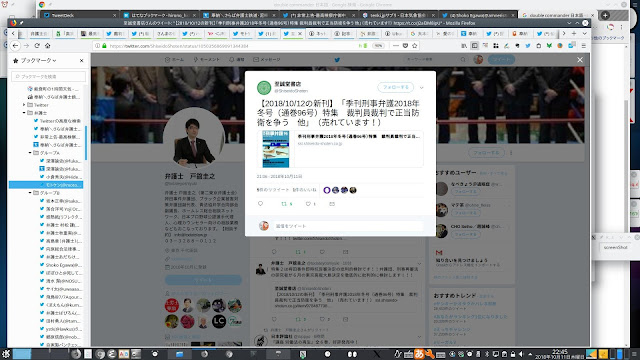Switch to the double commander tab in Chrome
Screen dimensions: 640x360
(x=558, y=15)
